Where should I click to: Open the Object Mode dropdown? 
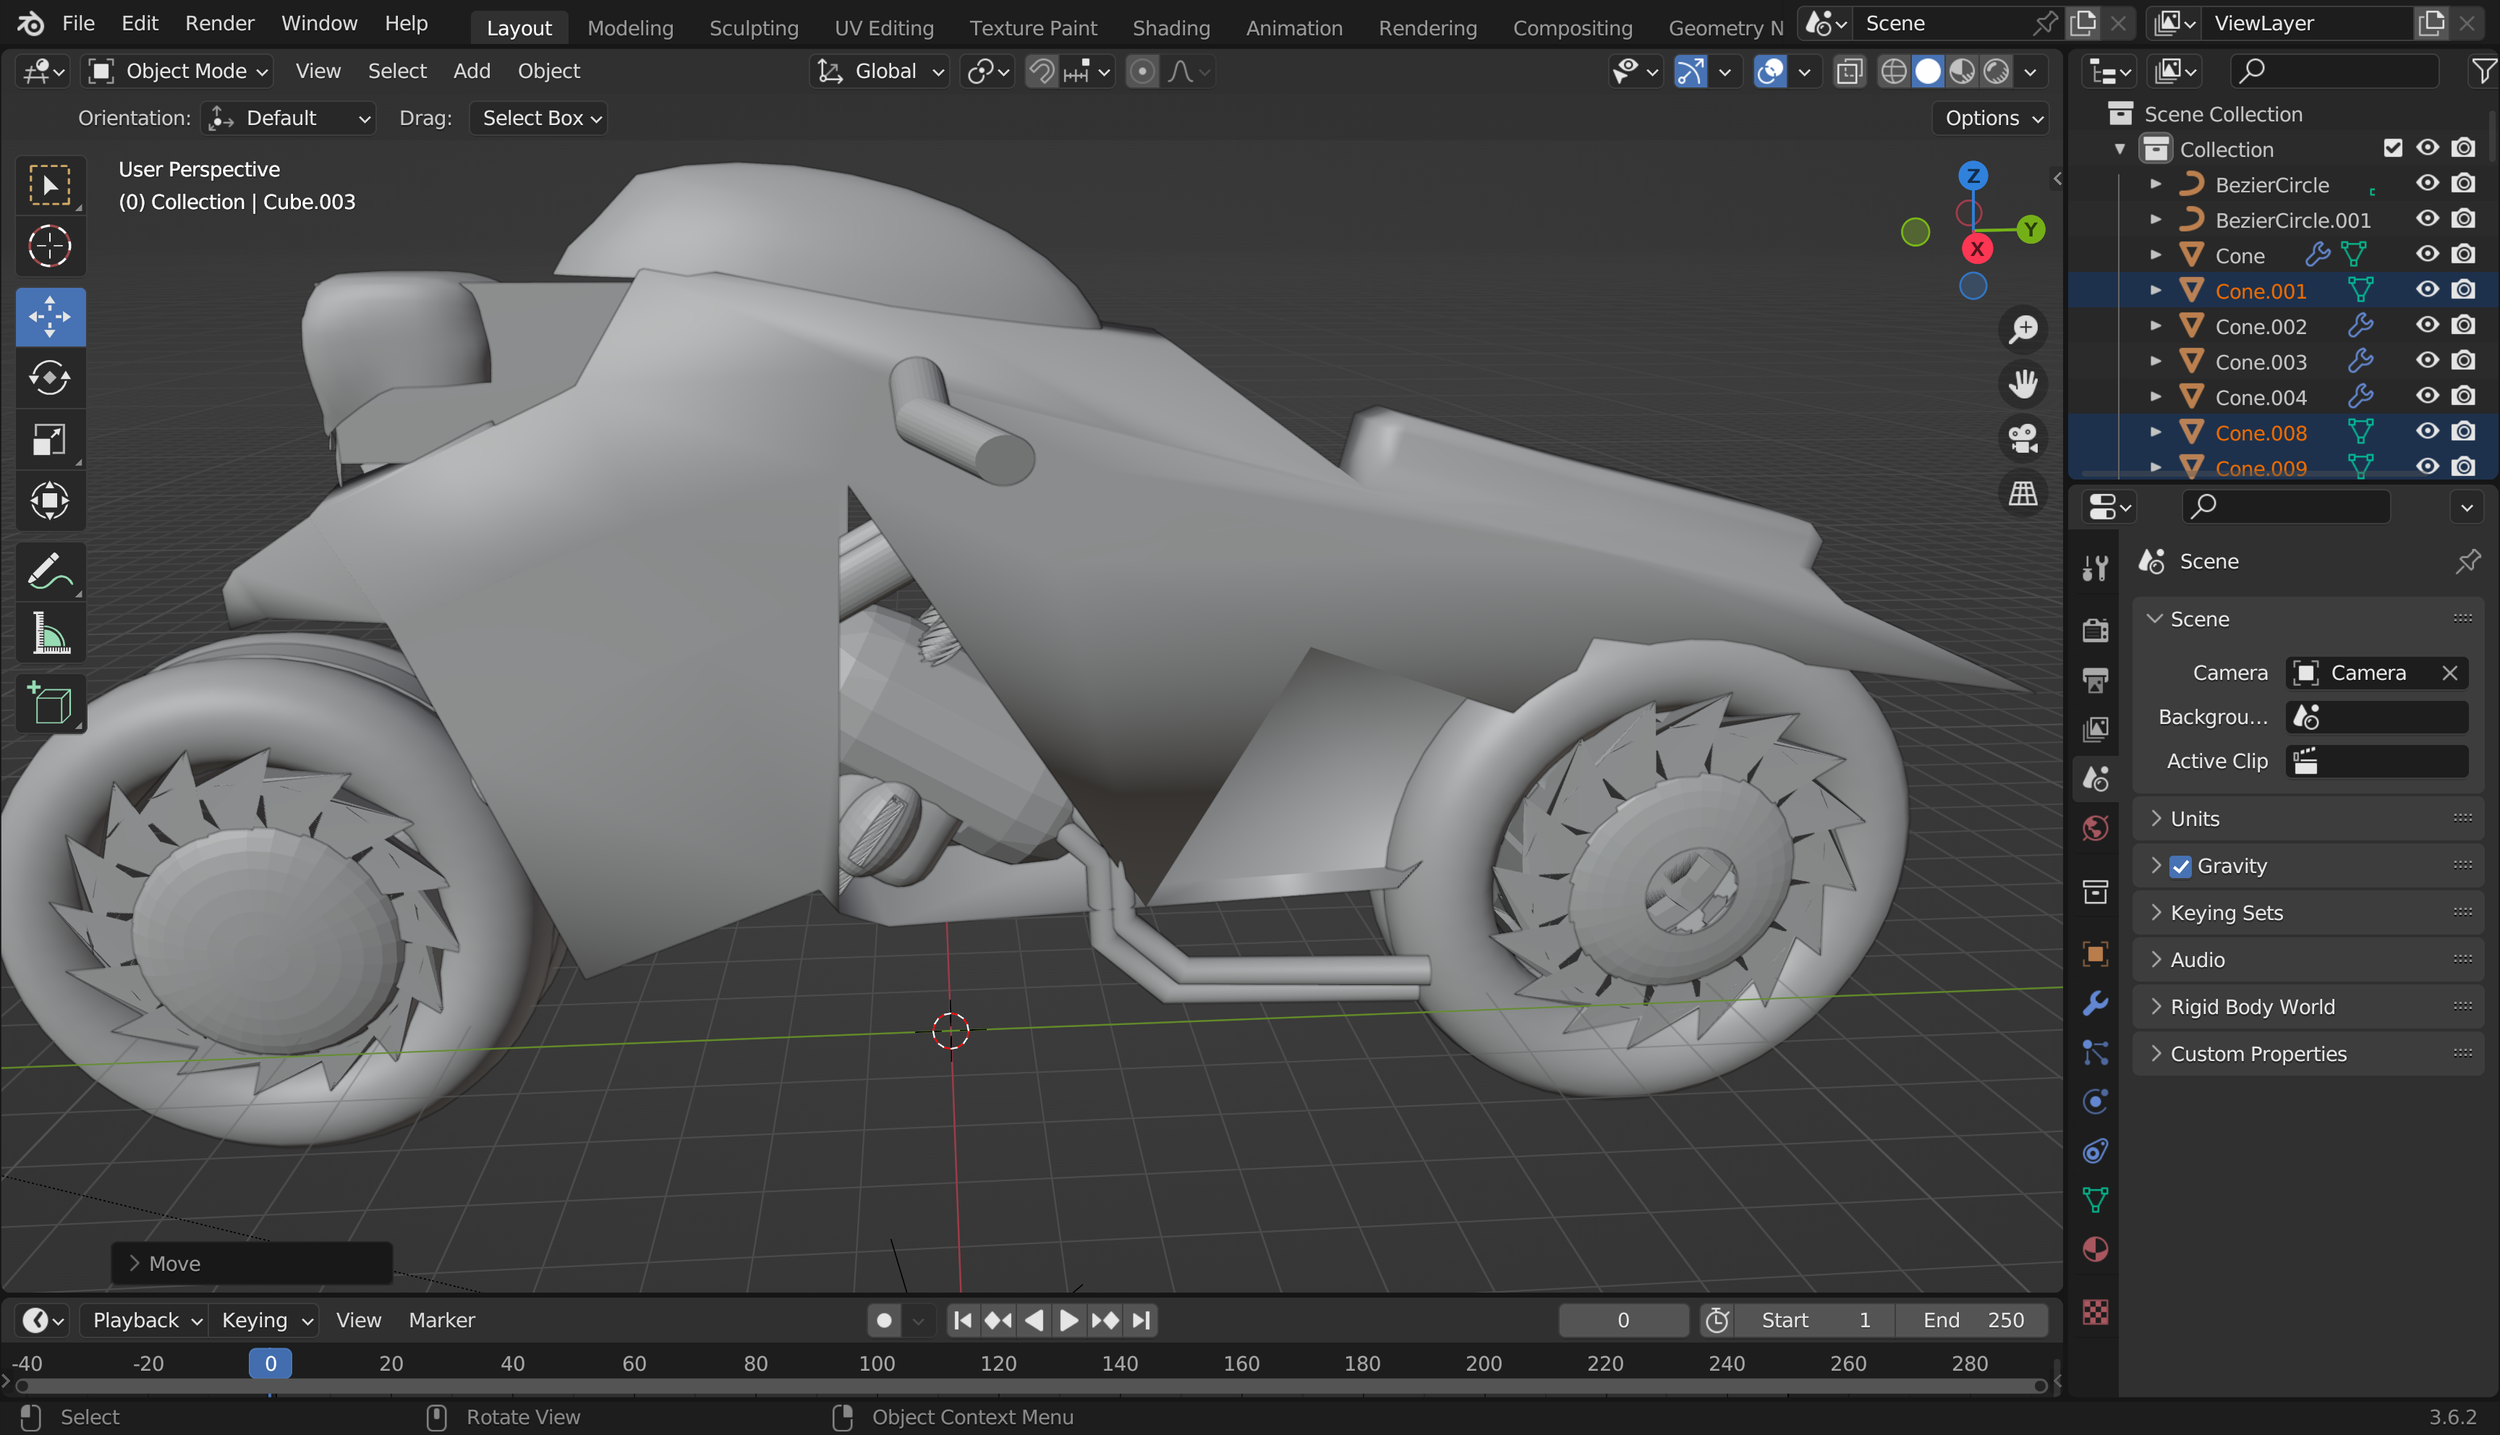(179, 71)
